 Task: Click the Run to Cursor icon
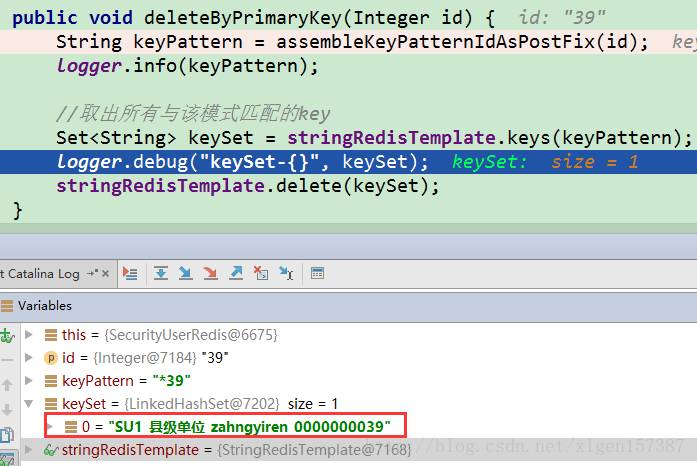click(x=286, y=273)
